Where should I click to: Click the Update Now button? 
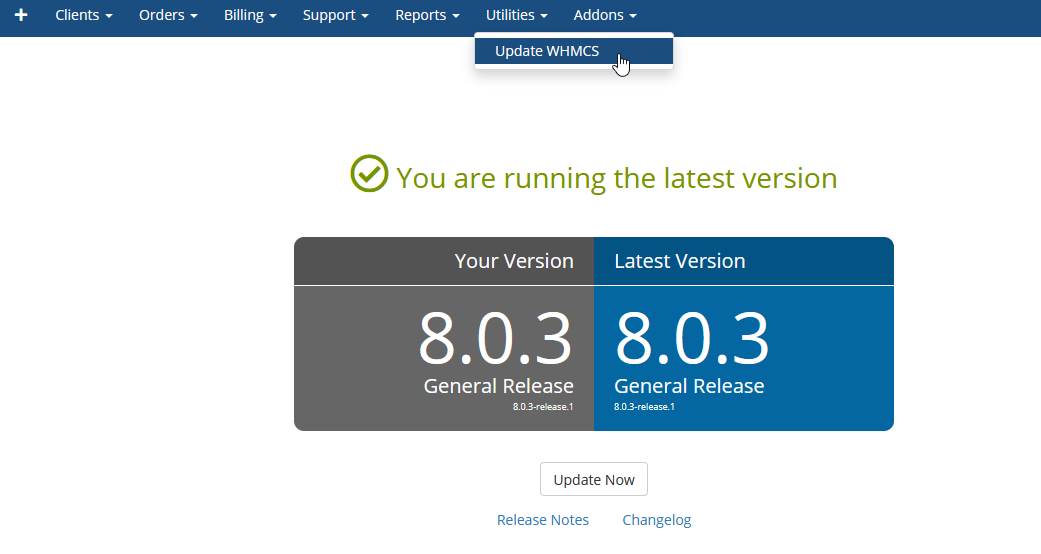(594, 480)
